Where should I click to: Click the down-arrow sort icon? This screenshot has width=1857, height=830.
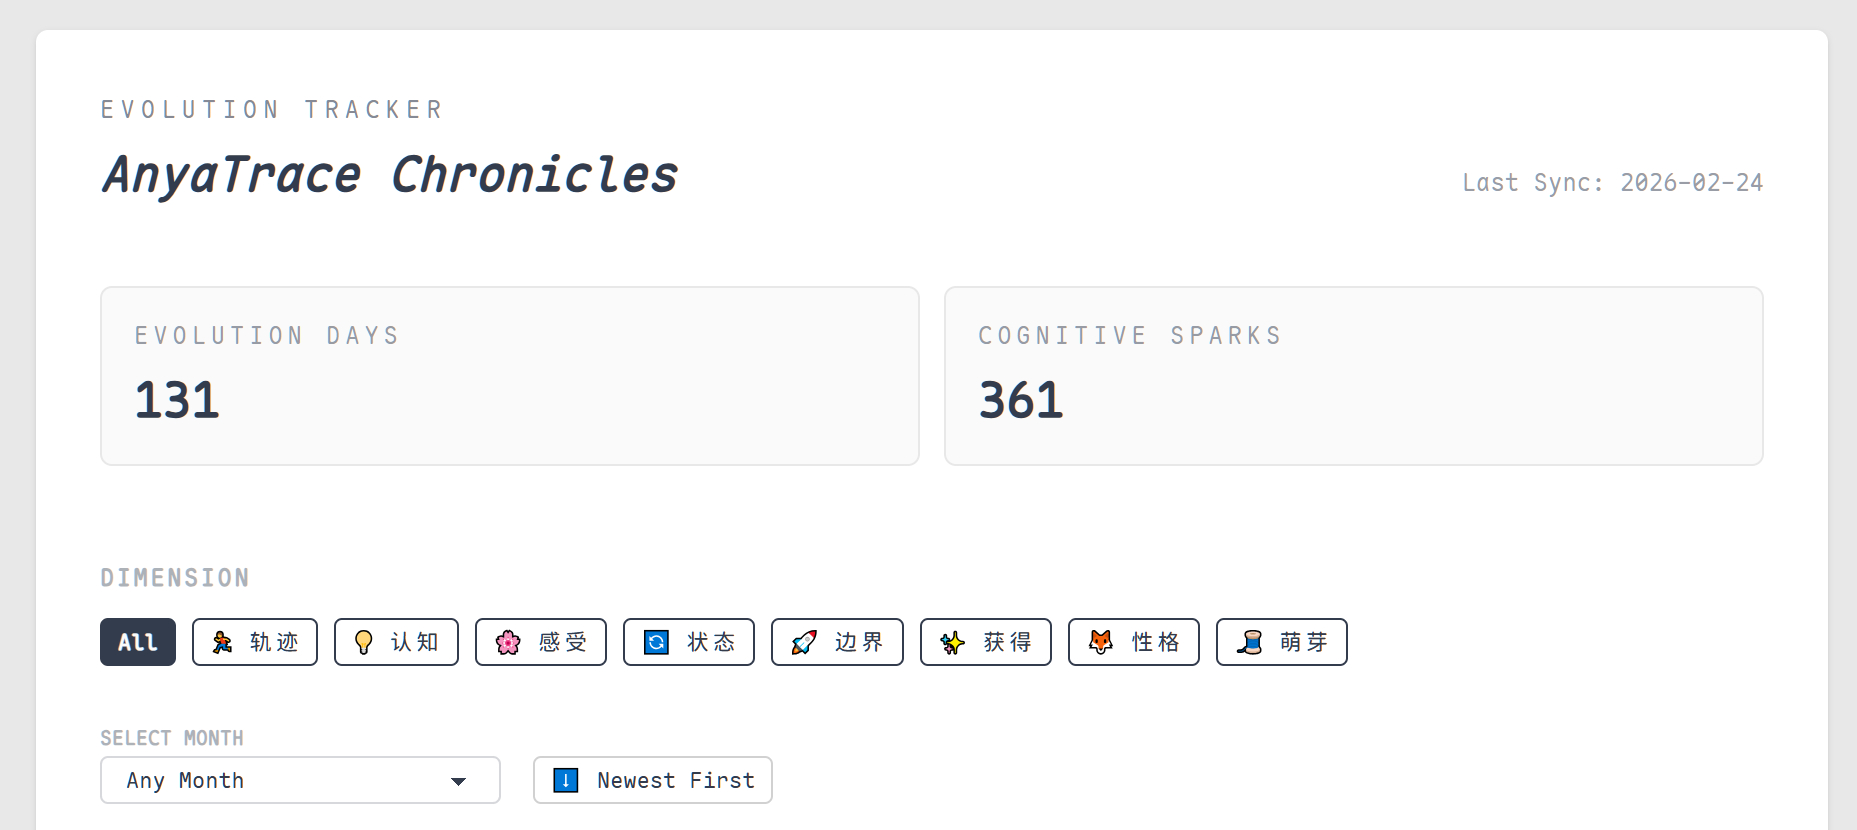coord(566,780)
